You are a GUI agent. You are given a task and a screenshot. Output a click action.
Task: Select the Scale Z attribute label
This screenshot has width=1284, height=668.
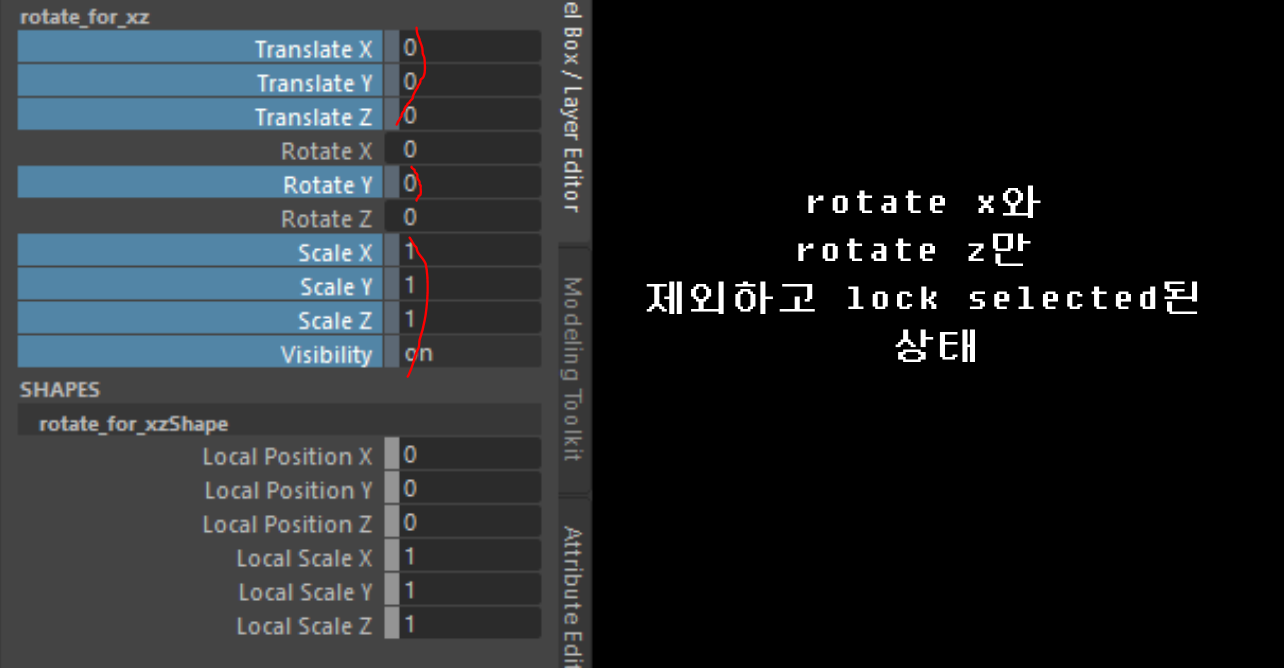[335, 321]
